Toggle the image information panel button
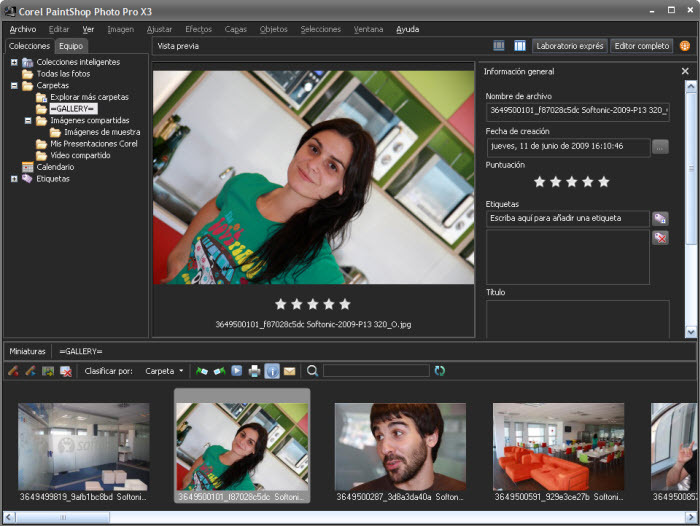The image size is (700, 526). click(x=272, y=371)
